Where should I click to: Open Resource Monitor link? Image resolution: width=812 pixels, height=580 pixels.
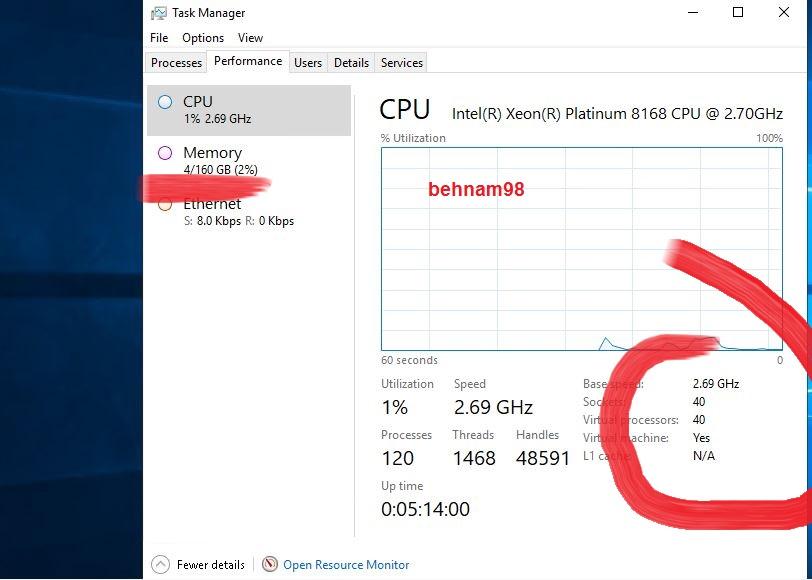(346, 564)
